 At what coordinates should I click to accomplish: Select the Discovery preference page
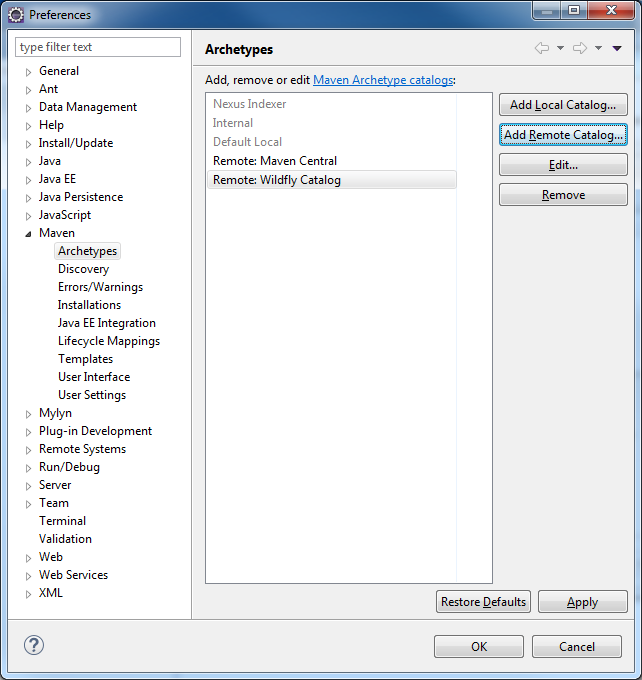(83, 269)
